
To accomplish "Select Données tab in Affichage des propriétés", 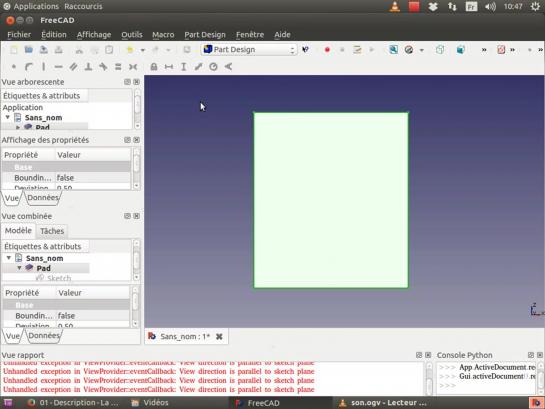I will pyautogui.click(x=43, y=198).
